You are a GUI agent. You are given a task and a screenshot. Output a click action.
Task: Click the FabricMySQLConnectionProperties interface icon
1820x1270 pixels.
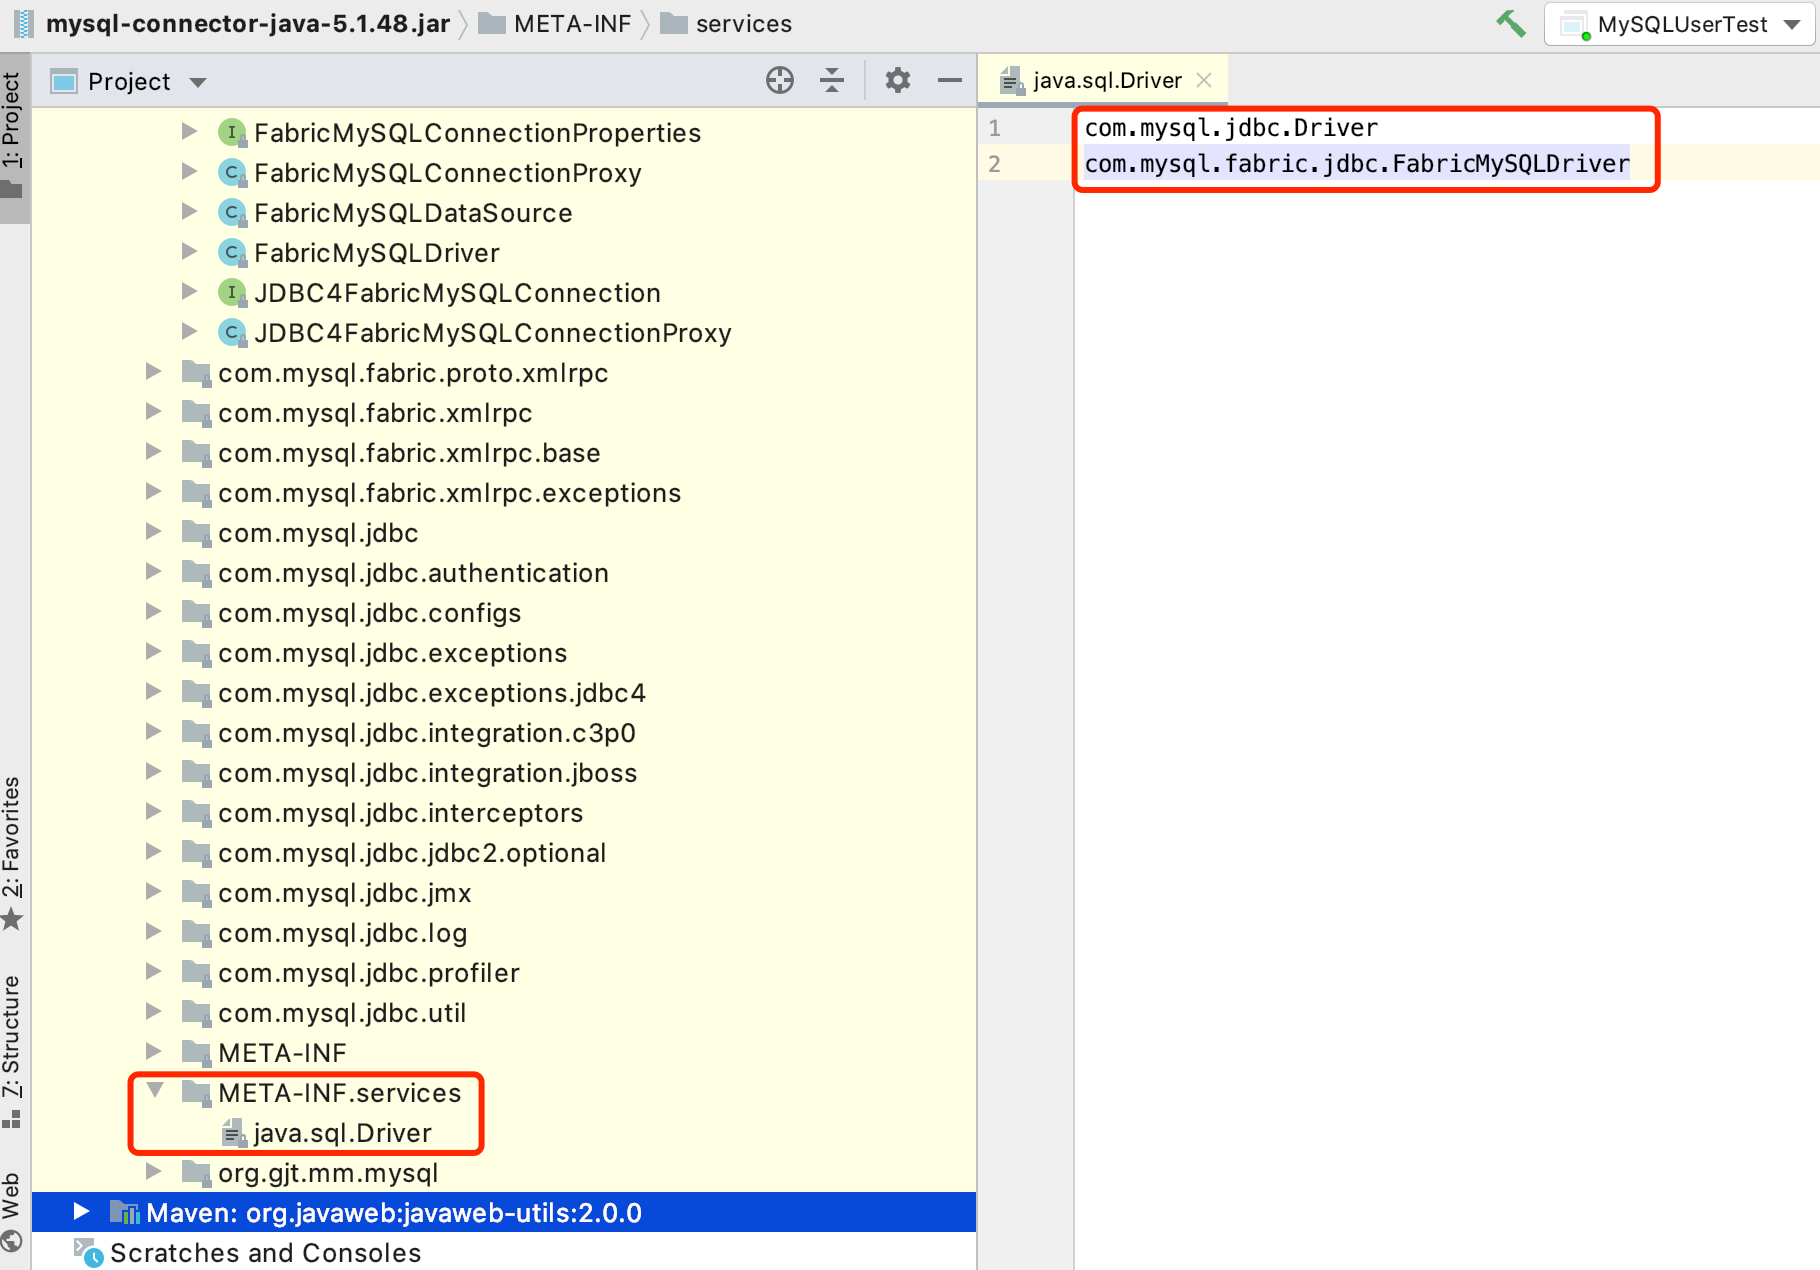pos(232,133)
